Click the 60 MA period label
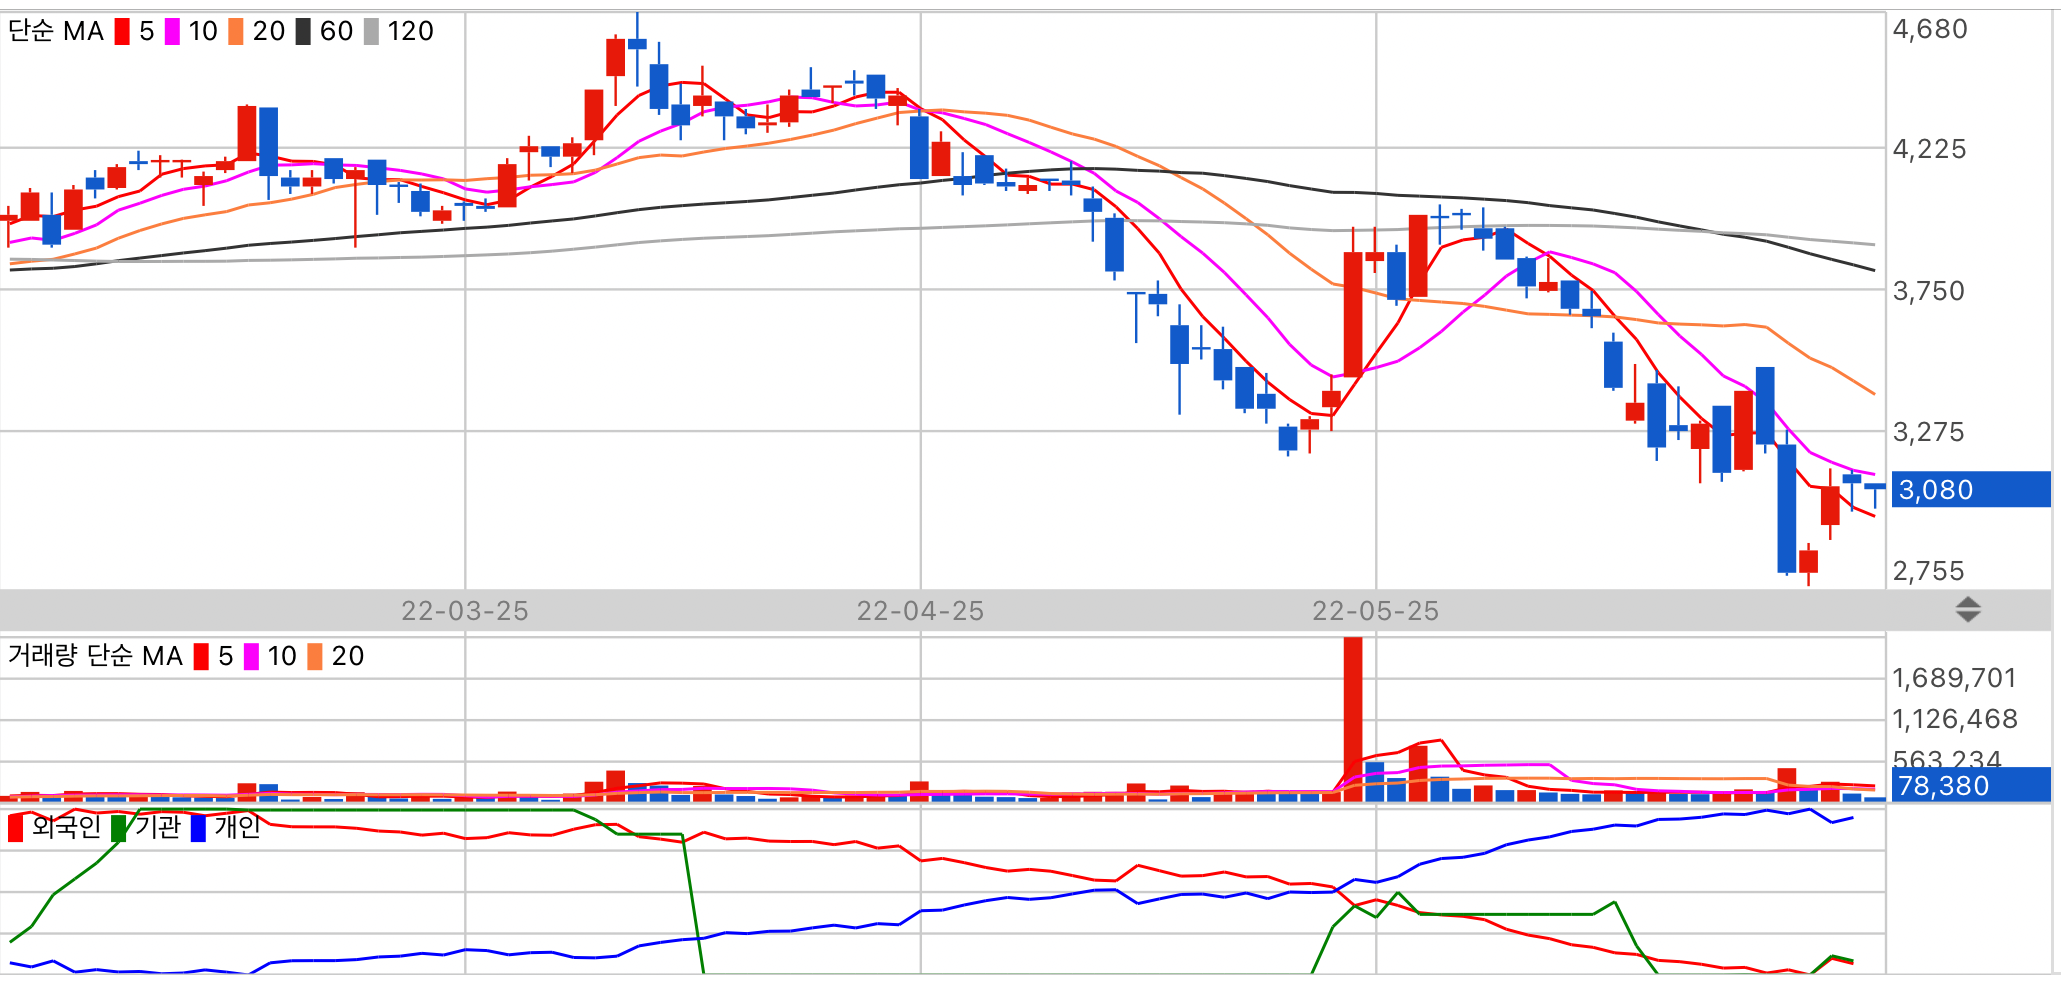Image resolution: width=2061 pixels, height=981 pixels. point(337,31)
